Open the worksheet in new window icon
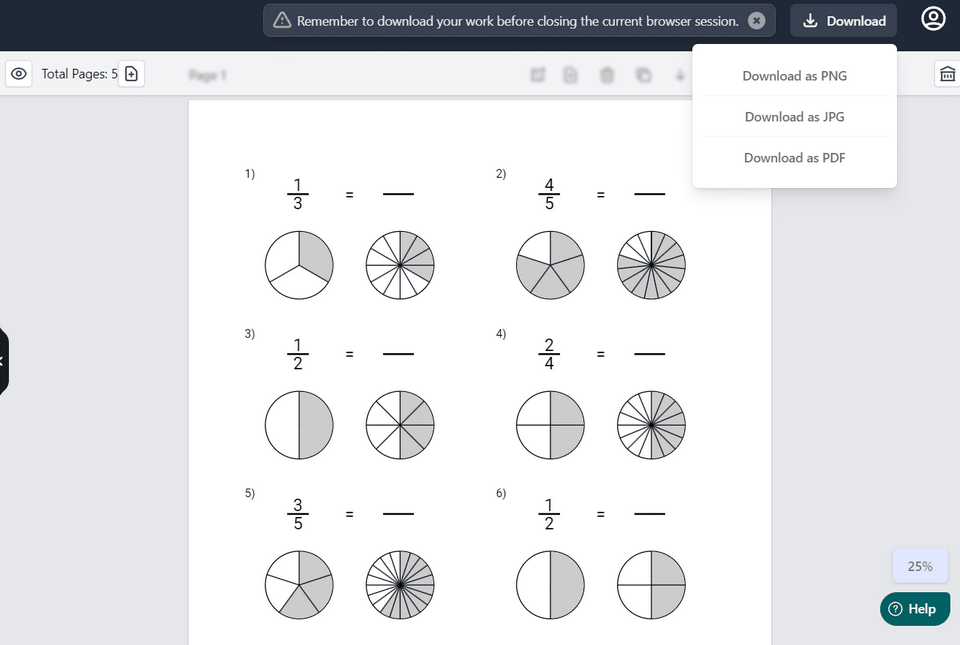This screenshot has width=960, height=645. (x=537, y=74)
